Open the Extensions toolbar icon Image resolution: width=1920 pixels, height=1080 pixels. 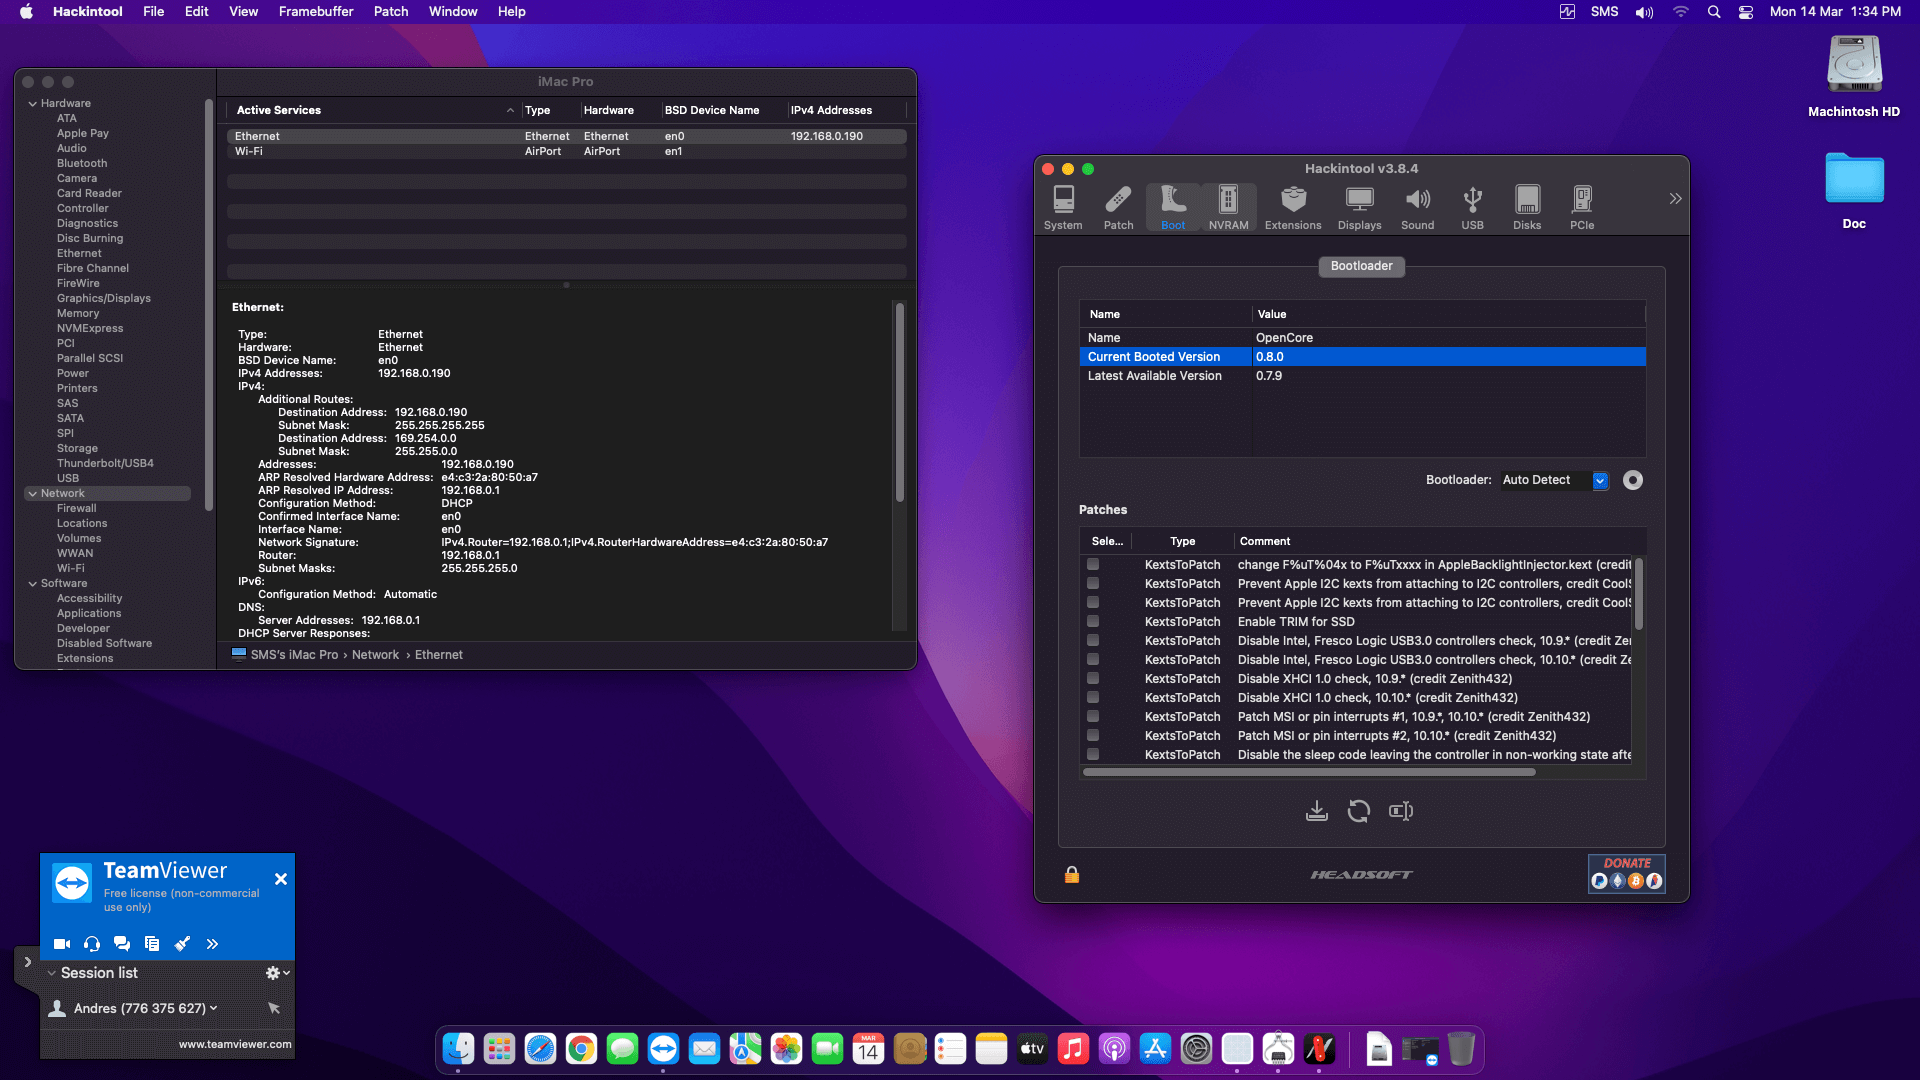(x=1293, y=208)
